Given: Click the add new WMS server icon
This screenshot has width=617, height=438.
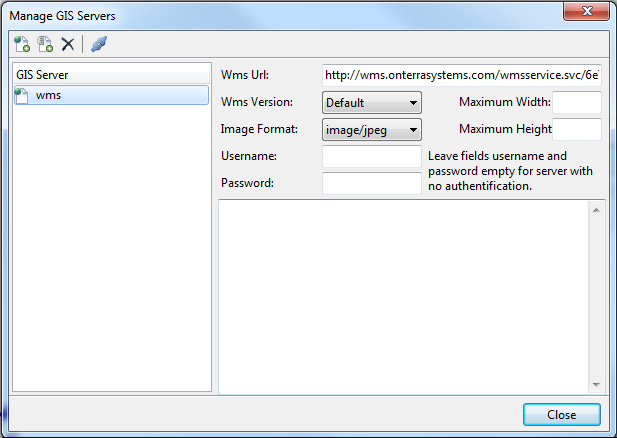Looking at the screenshot, I should pyautogui.click(x=22, y=44).
